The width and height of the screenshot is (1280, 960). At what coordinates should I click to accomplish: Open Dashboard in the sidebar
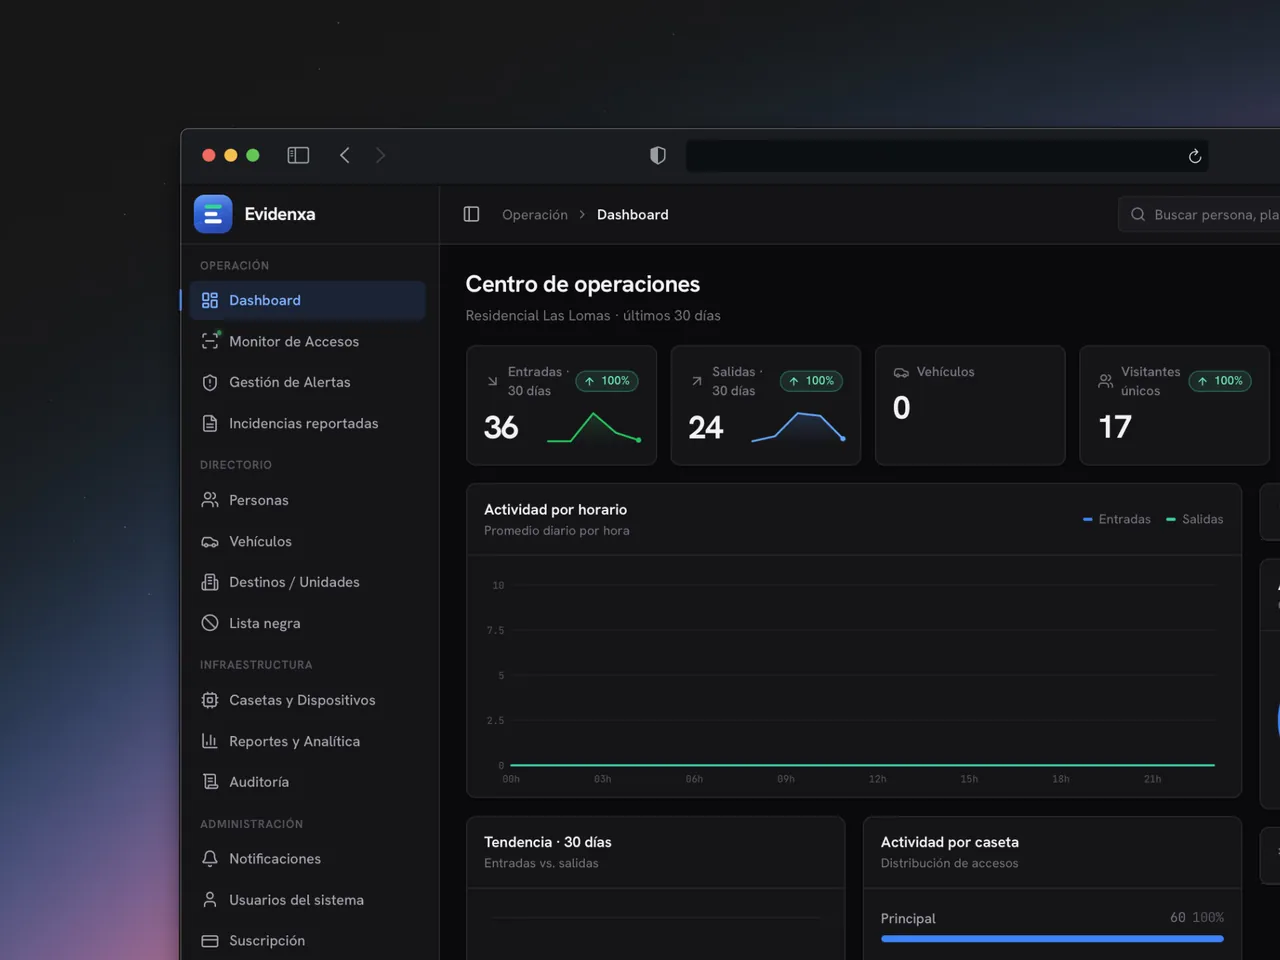307,300
